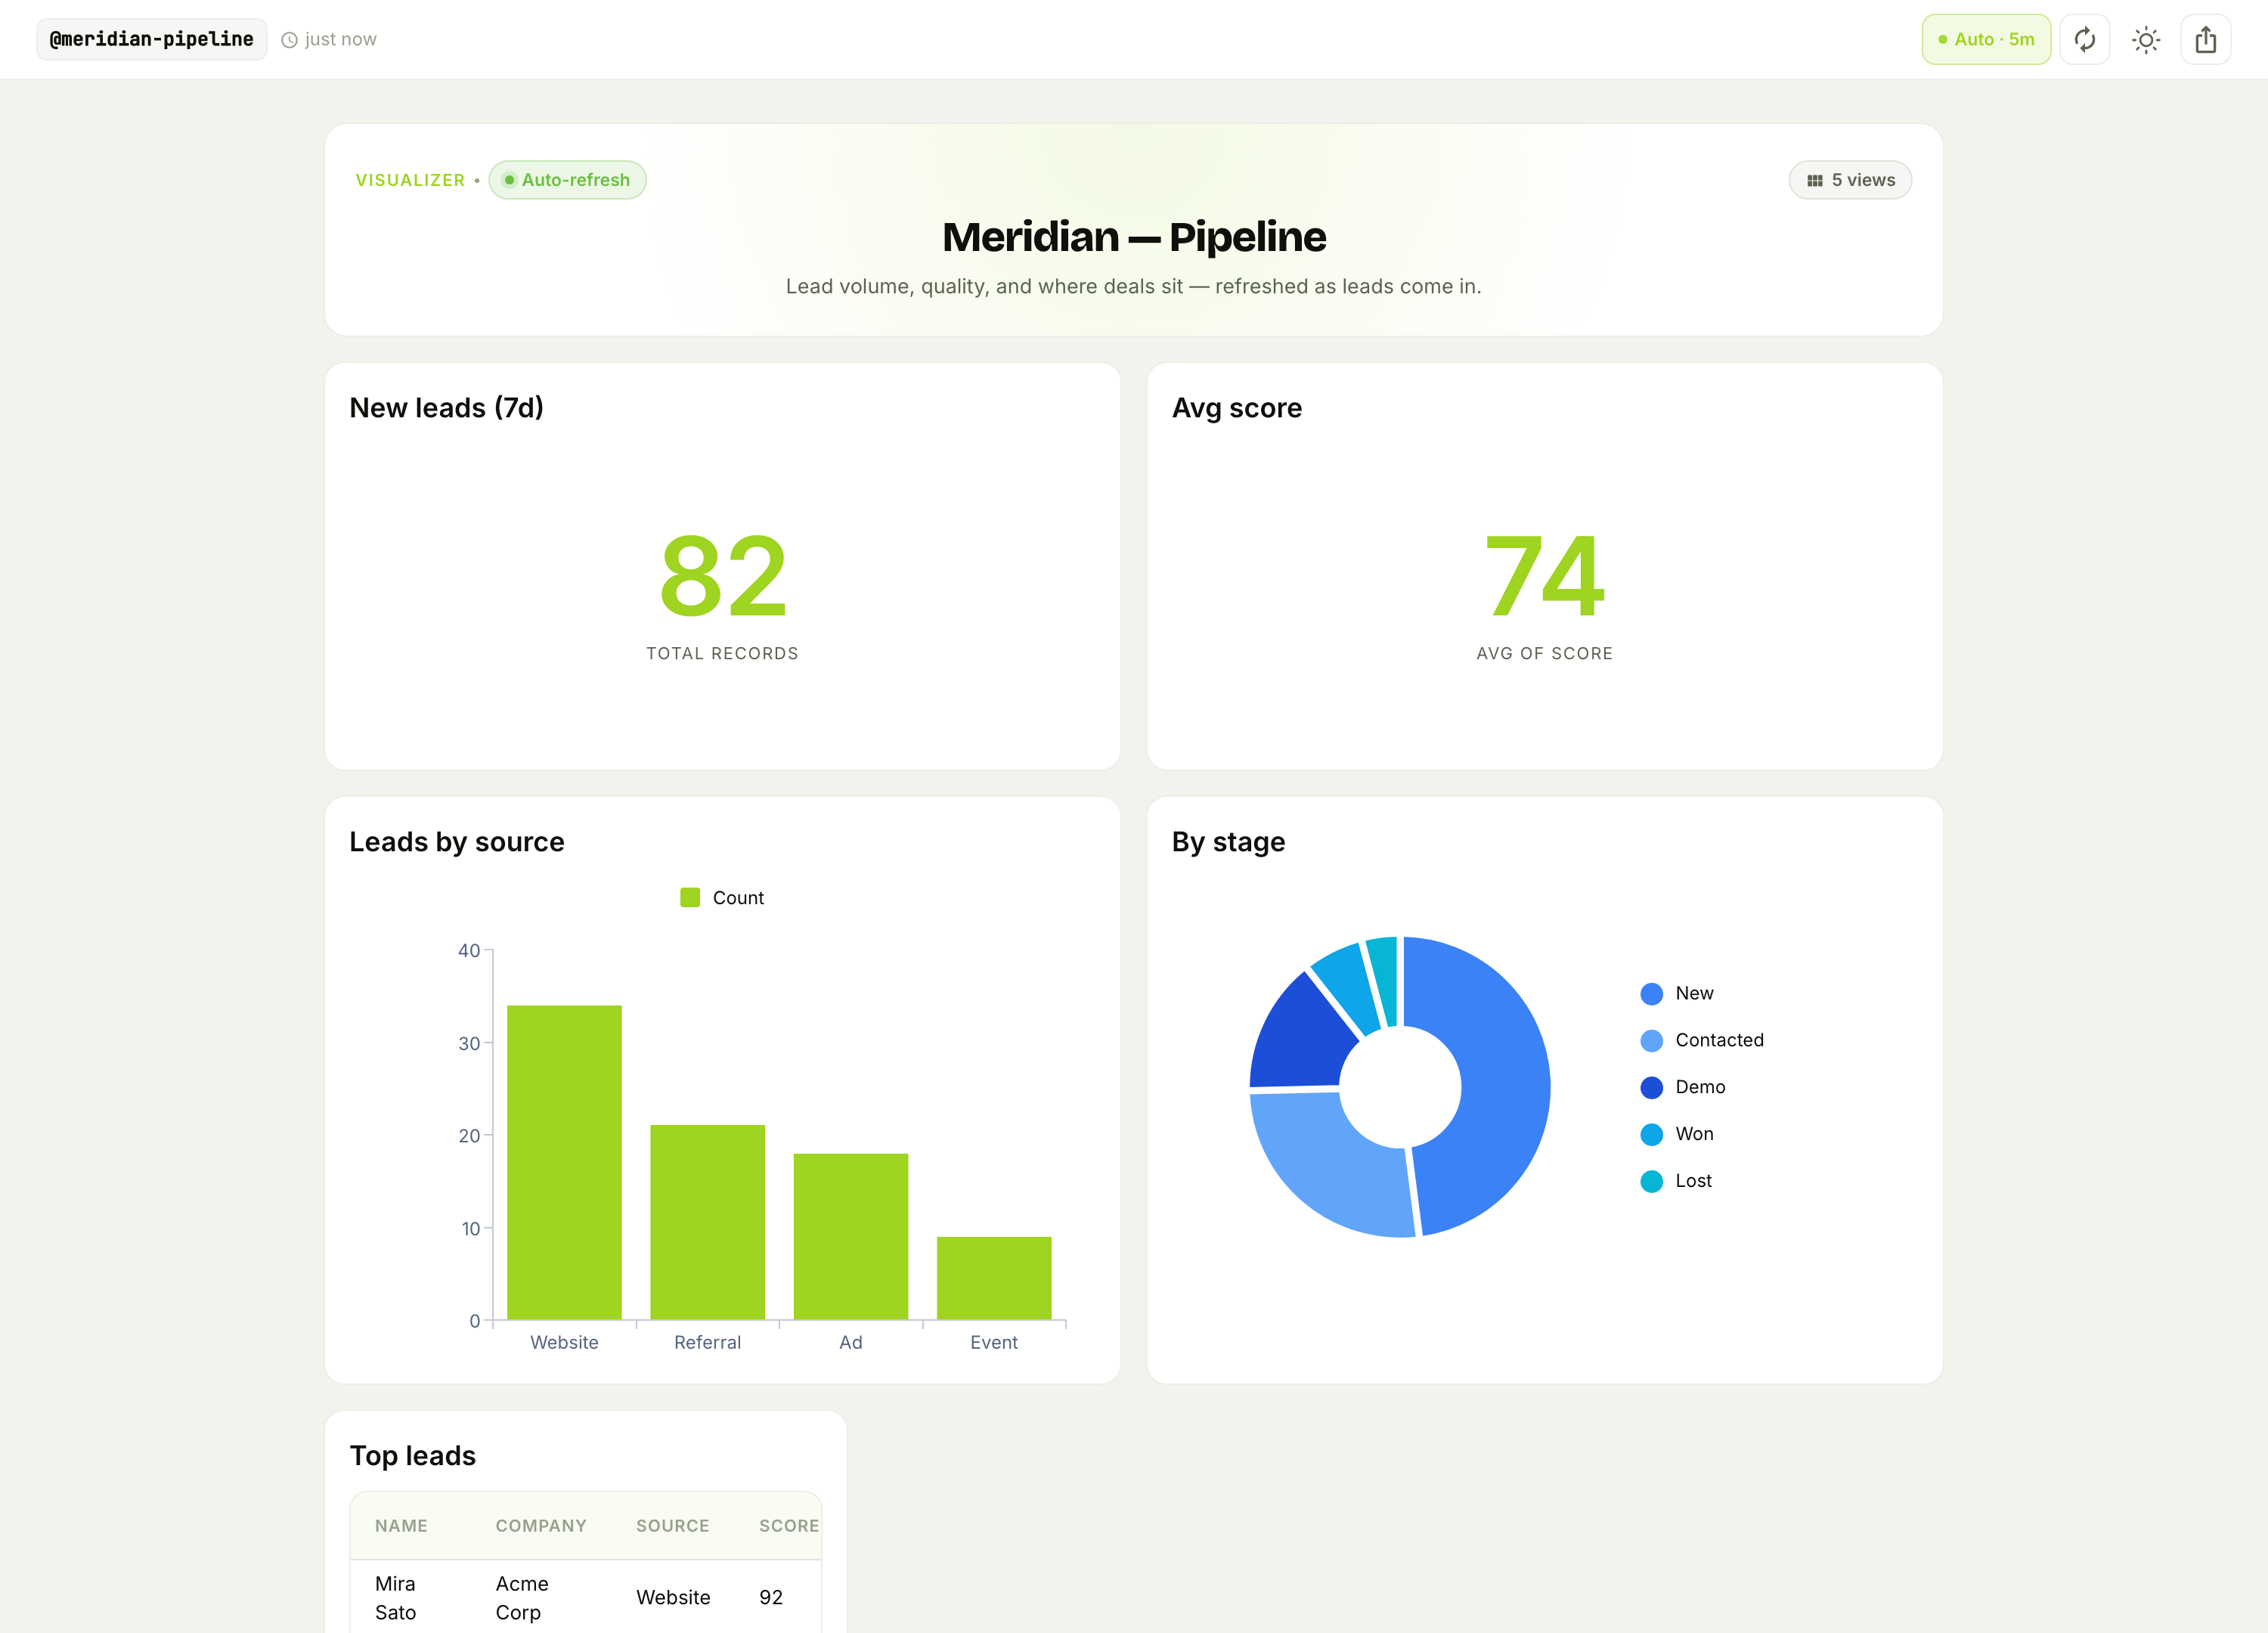Click the grid icon in 5 views
2268x1633 pixels.
pos(1814,181)
